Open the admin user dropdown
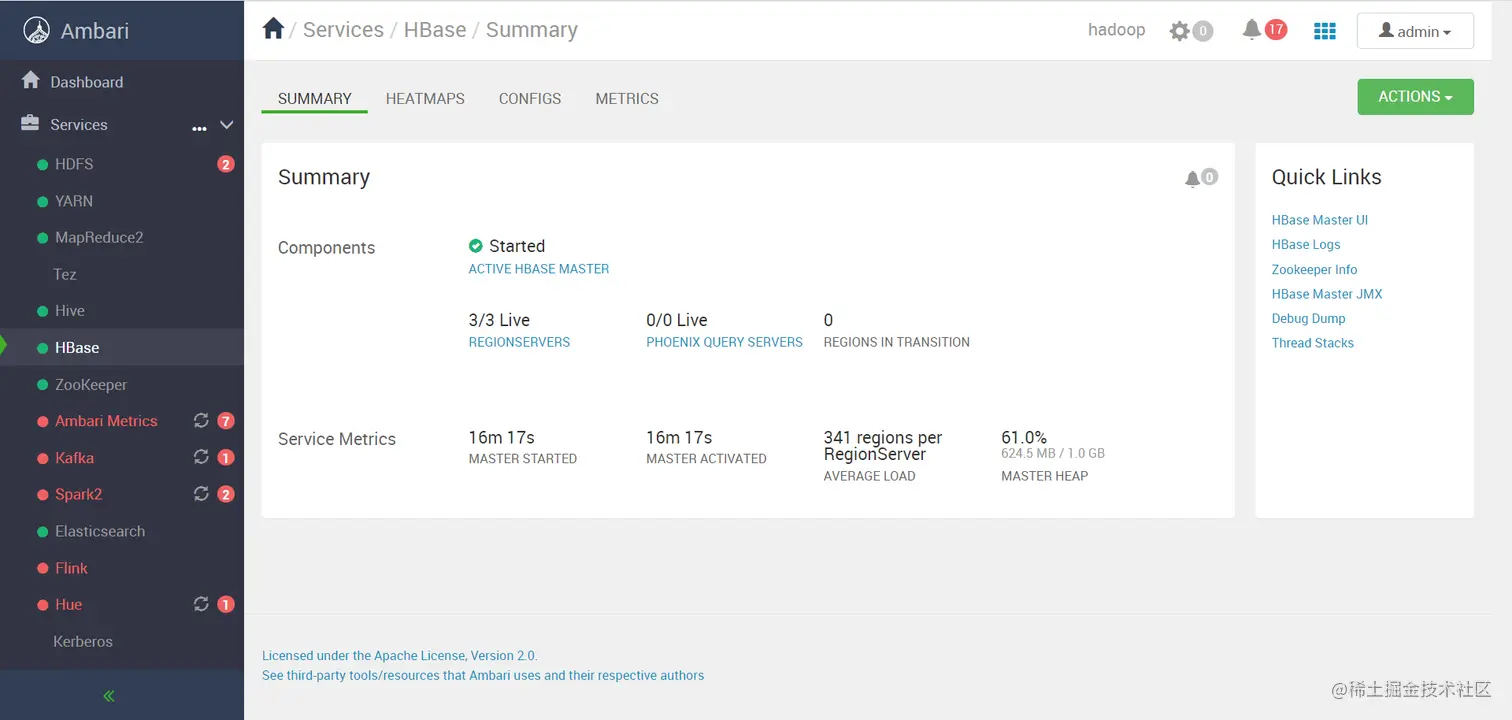1512x720 pixels. (x=1415, y=31)
